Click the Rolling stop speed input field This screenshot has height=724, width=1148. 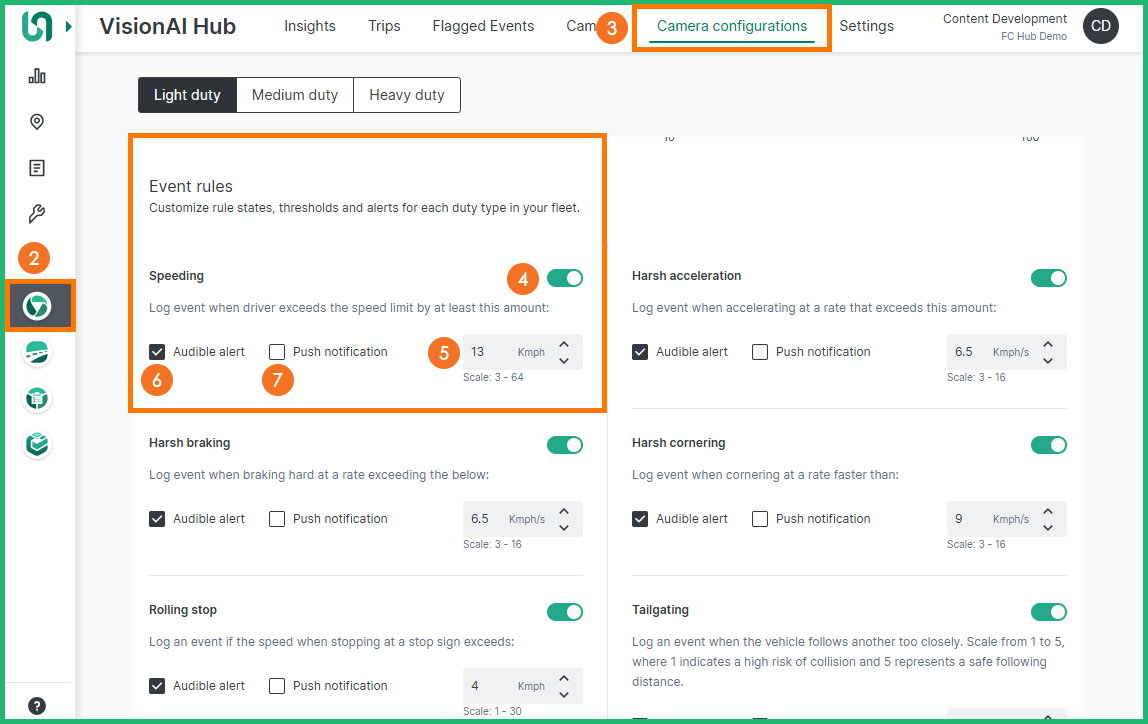pos(488,686)
